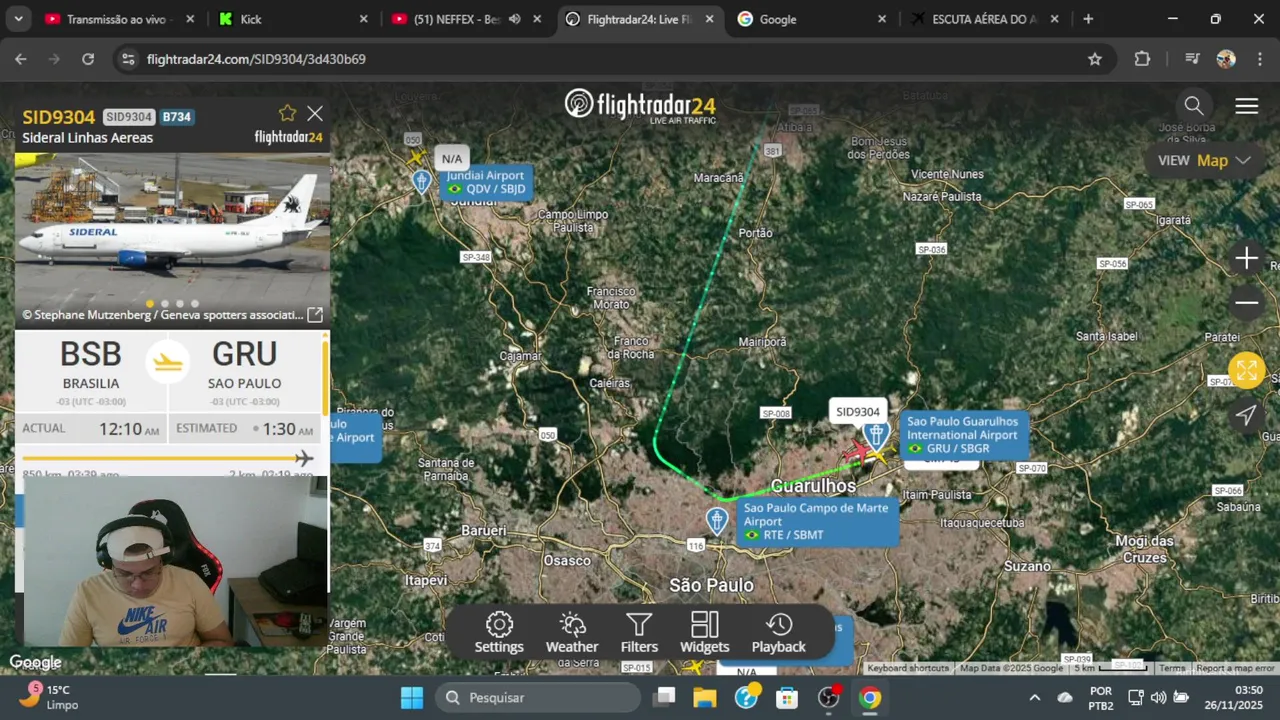Click the BSB Brasilia departure airport
This screenshot has height=720, width=1280.
(x=91, y=366)
